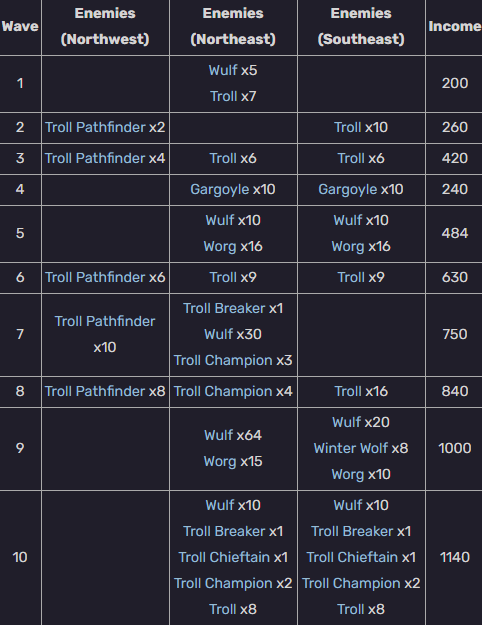This screenshot has width=482, height=625.
Task: Open Troll Champion link in wave 8
Action: (x=223, y=392)
